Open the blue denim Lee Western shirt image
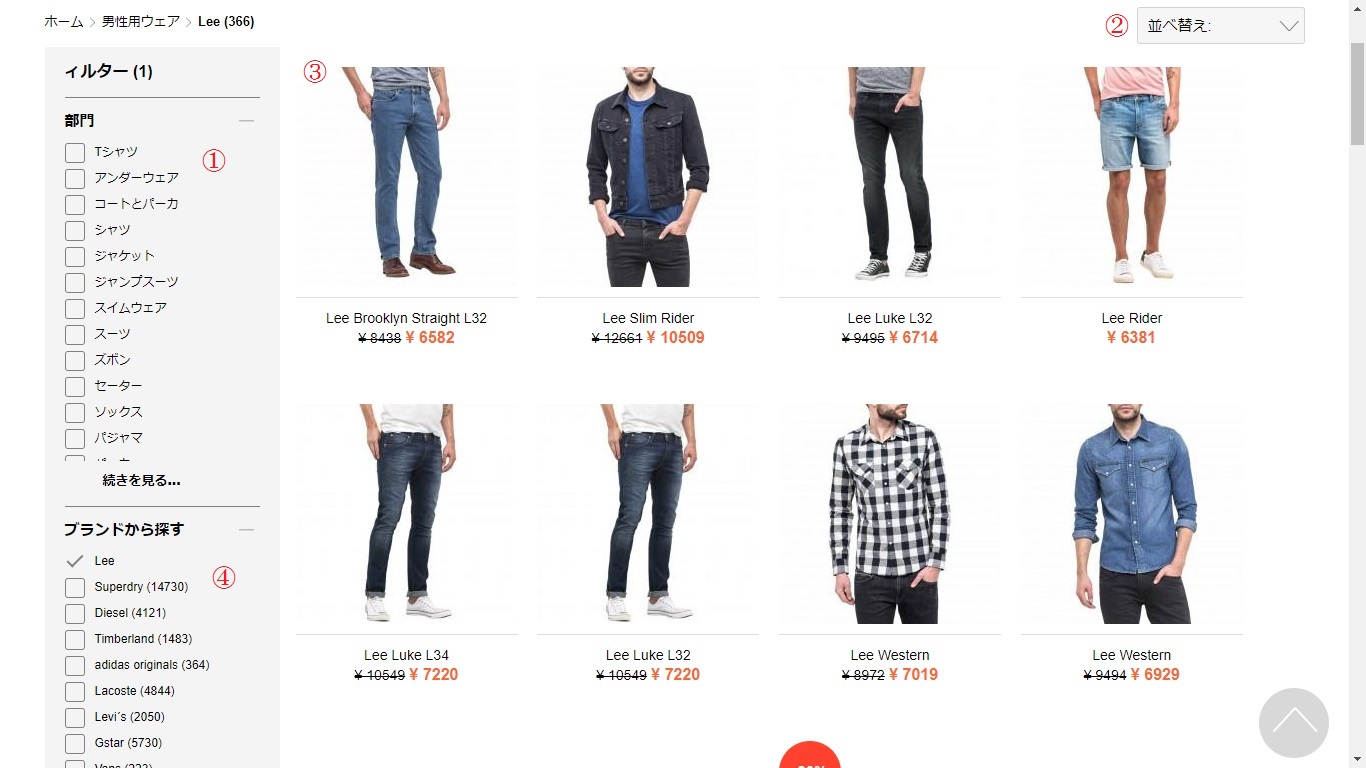 coord(1132,514)
